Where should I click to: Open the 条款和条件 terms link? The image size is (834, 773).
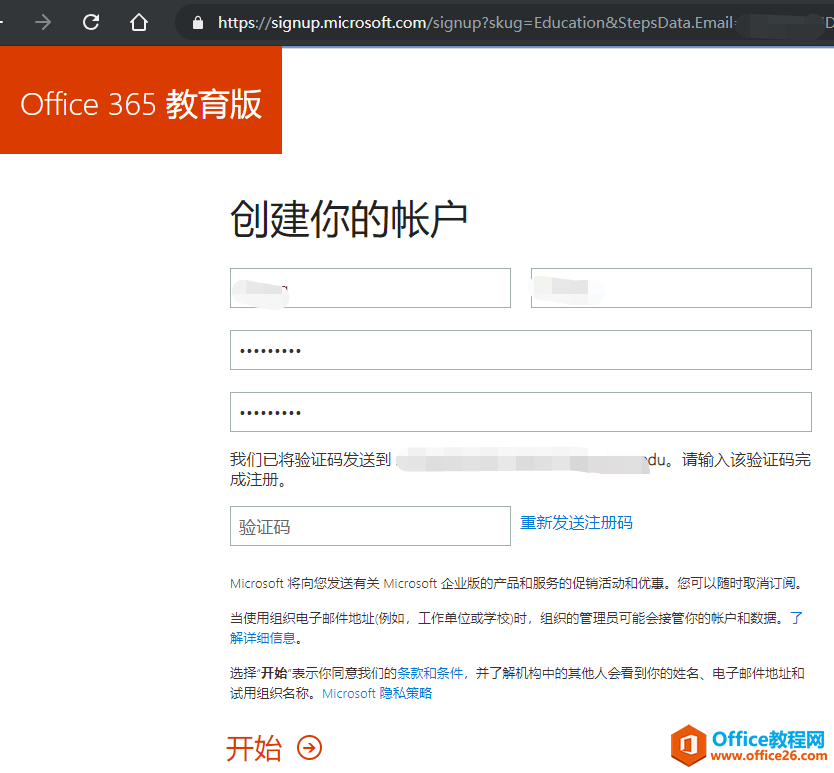click(x=430, y=673)
